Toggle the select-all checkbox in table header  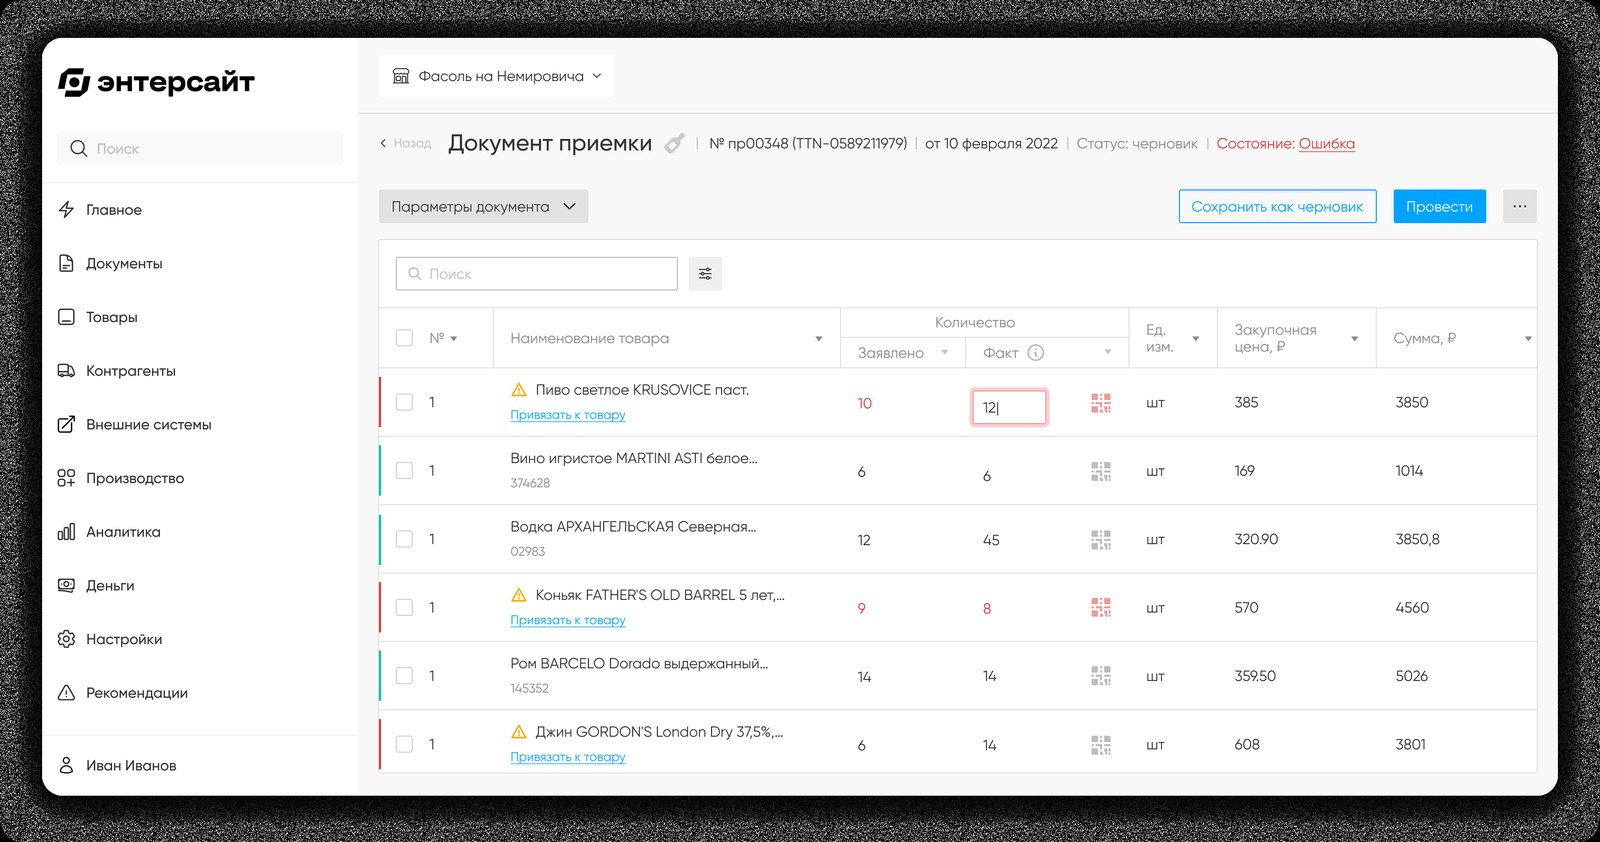[404, 338]
